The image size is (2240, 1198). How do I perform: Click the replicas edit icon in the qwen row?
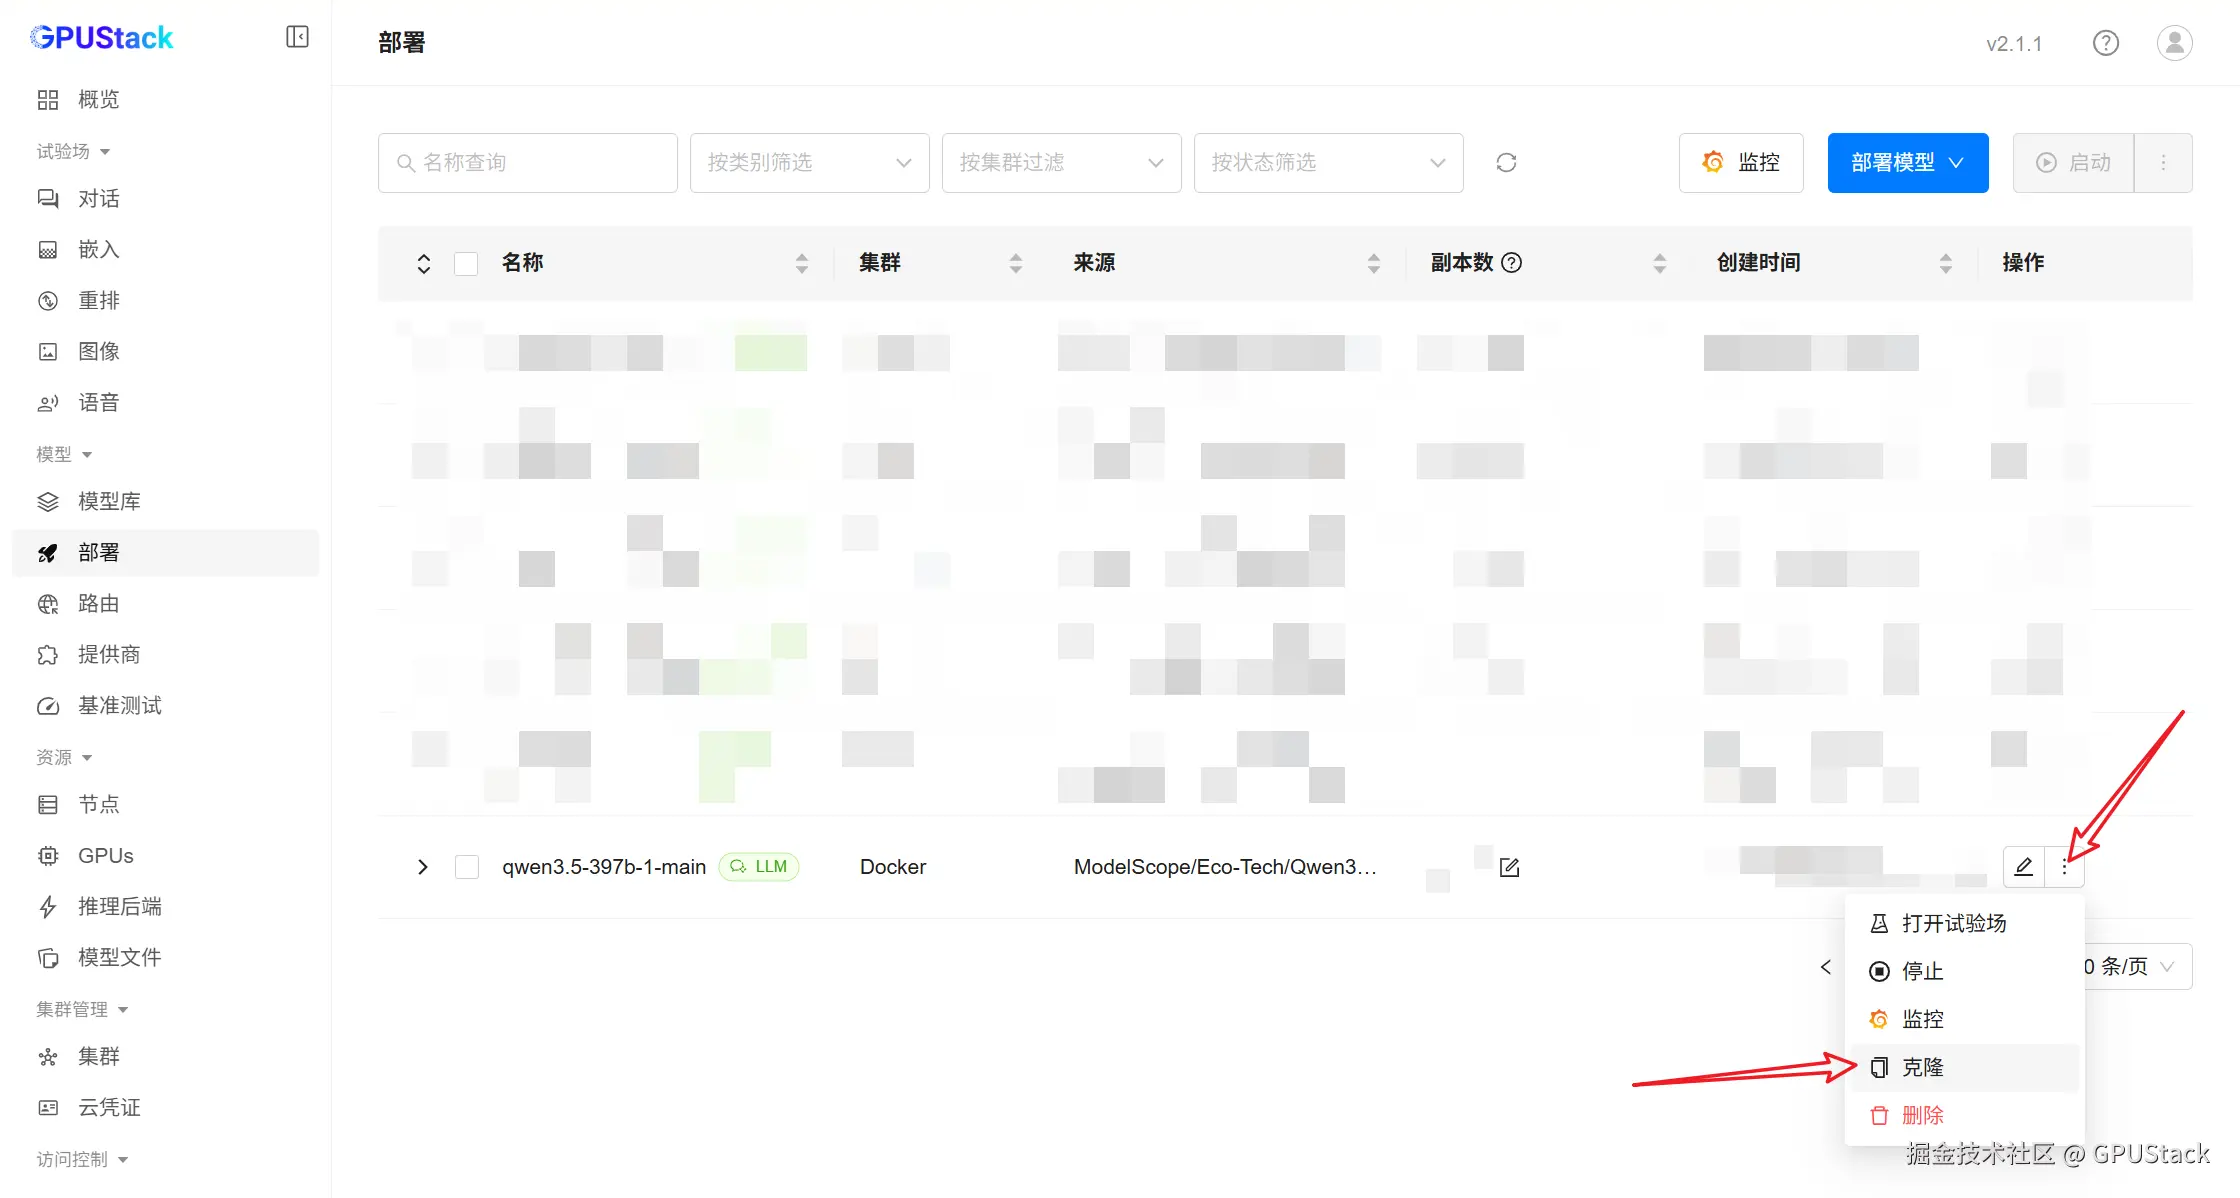[x=1509, y=867]
